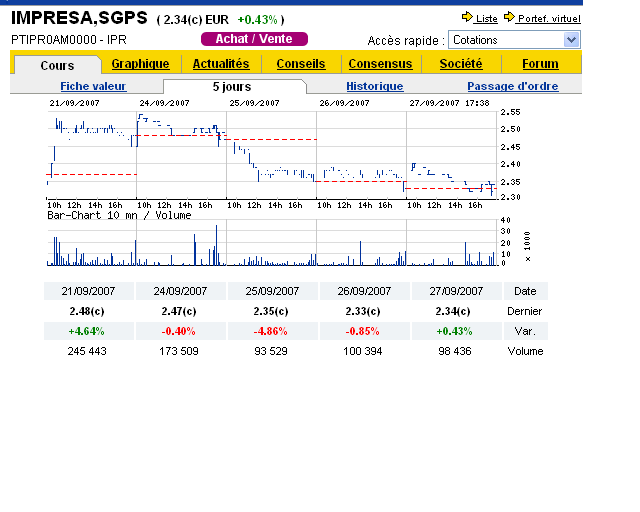Click the 21/09/2007 table header cell

point(89,291)
